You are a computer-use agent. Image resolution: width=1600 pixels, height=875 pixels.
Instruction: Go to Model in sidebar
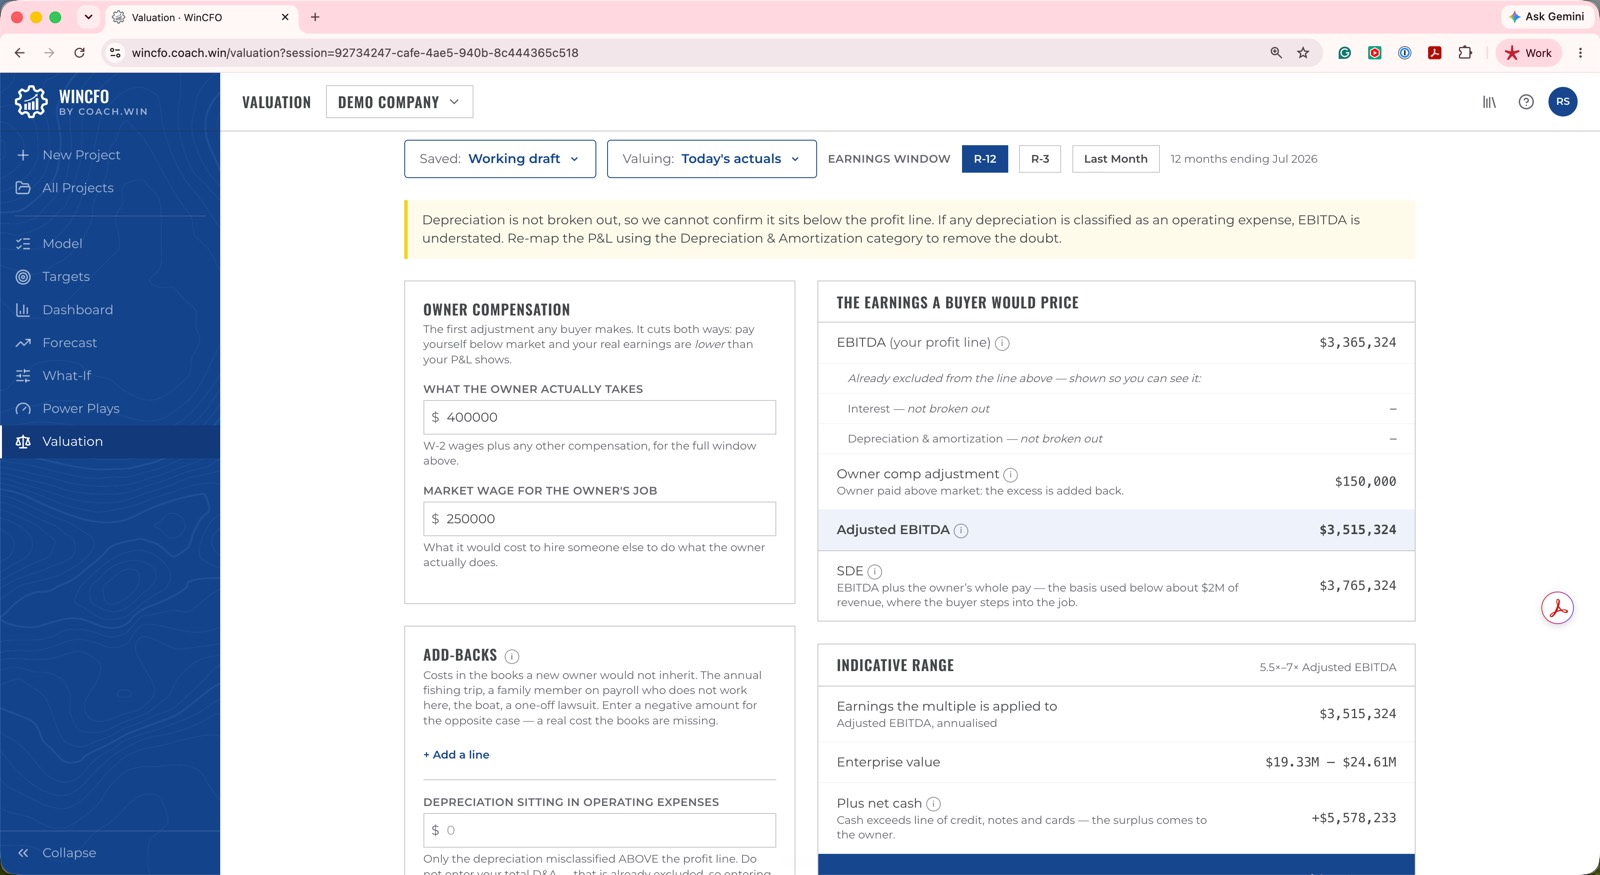pyautogui.click(x=110, y=244)
